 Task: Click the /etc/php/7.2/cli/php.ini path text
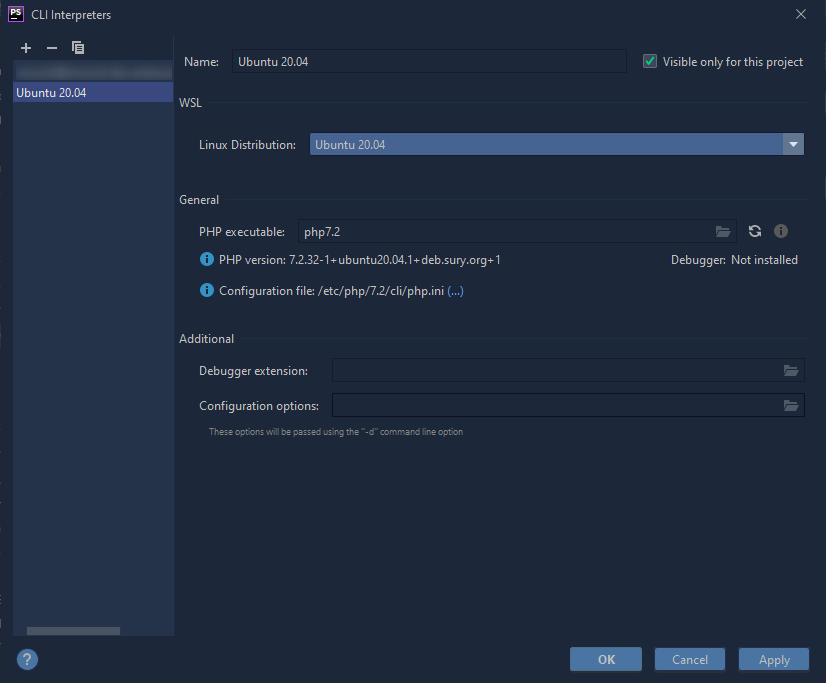(381, 291)
